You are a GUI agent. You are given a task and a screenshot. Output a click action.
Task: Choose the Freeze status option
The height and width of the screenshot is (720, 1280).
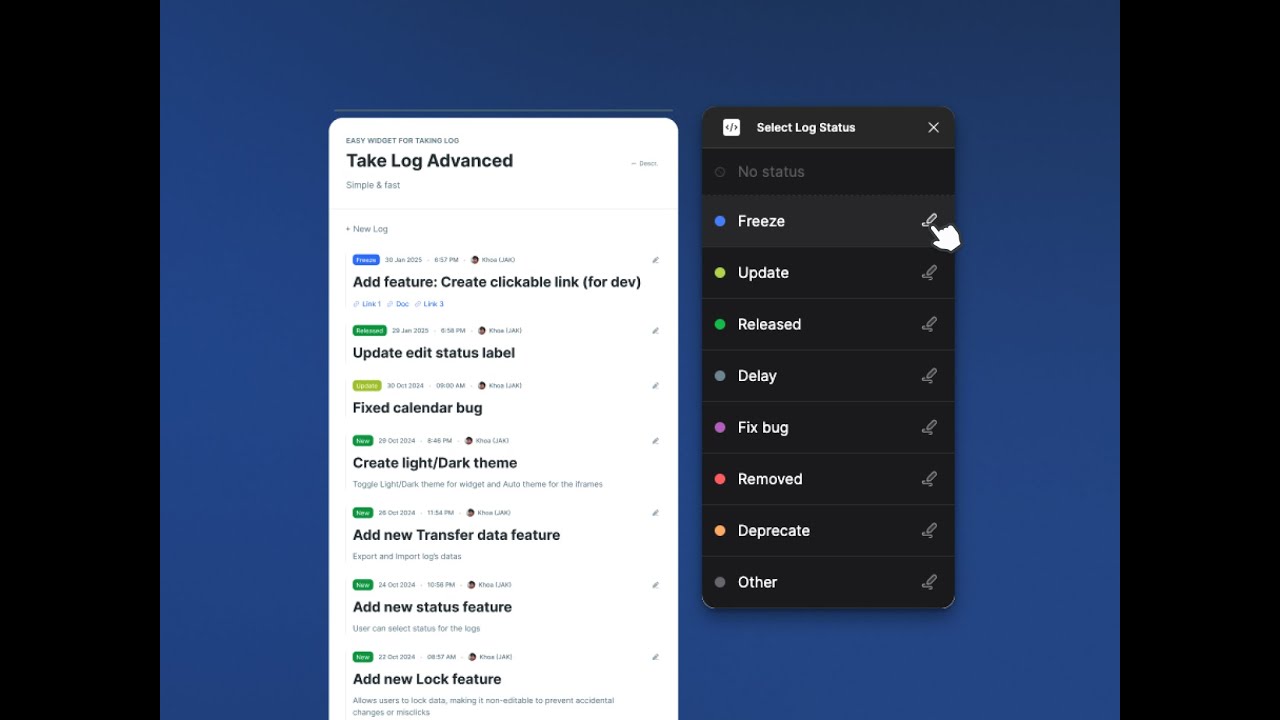point(828,221)
